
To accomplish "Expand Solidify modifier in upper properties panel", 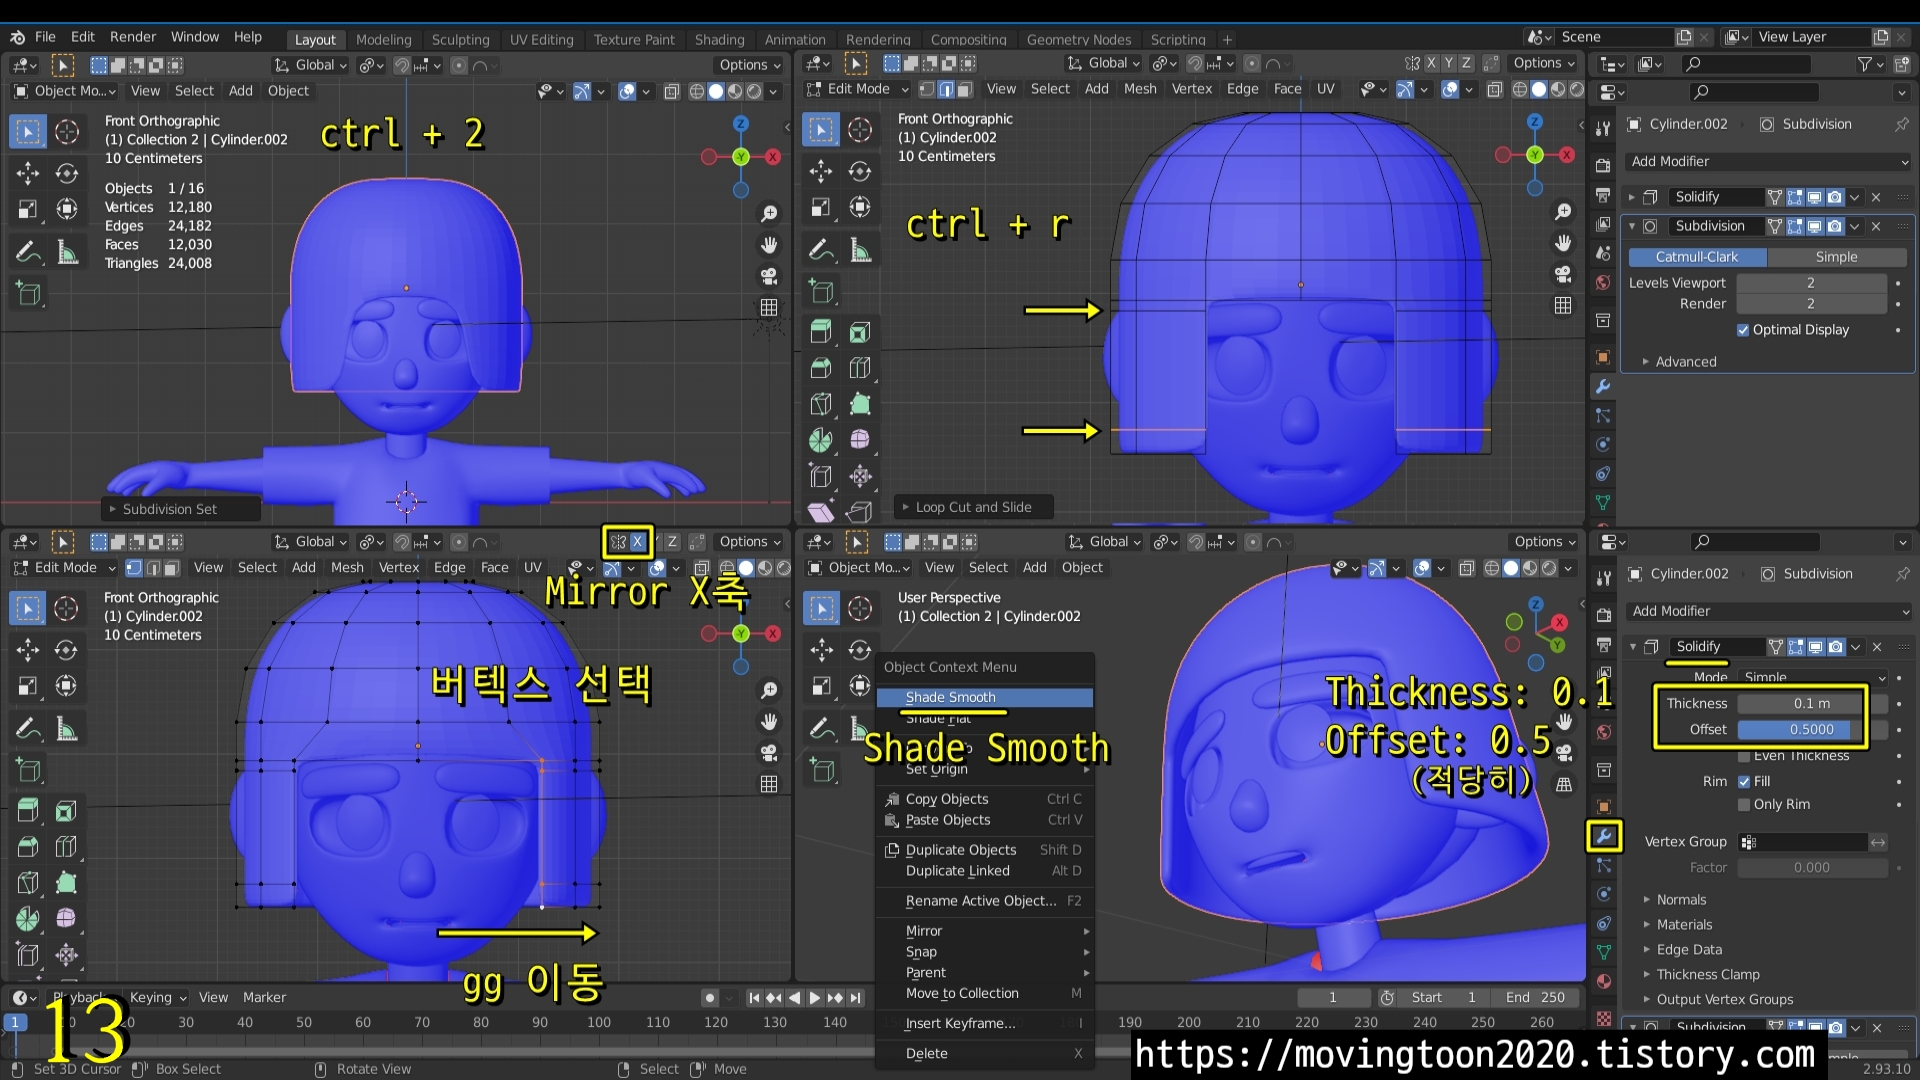I will coord(1632,197).
